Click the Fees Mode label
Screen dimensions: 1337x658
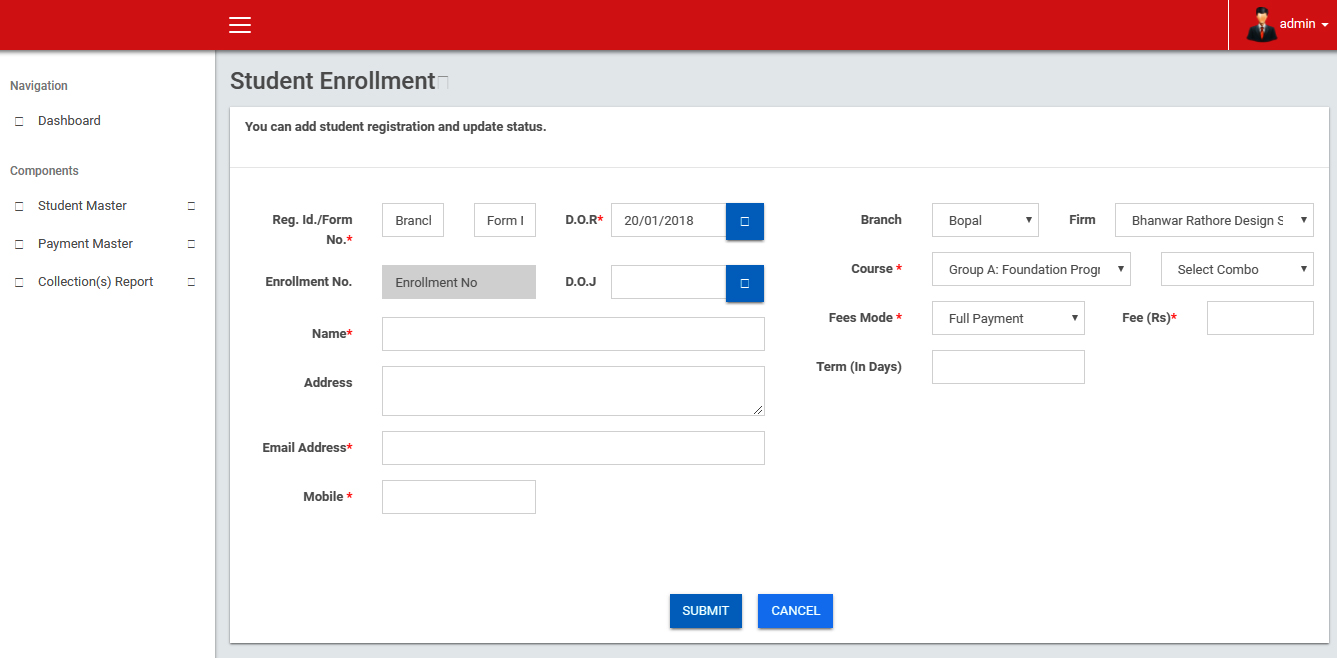865,318
